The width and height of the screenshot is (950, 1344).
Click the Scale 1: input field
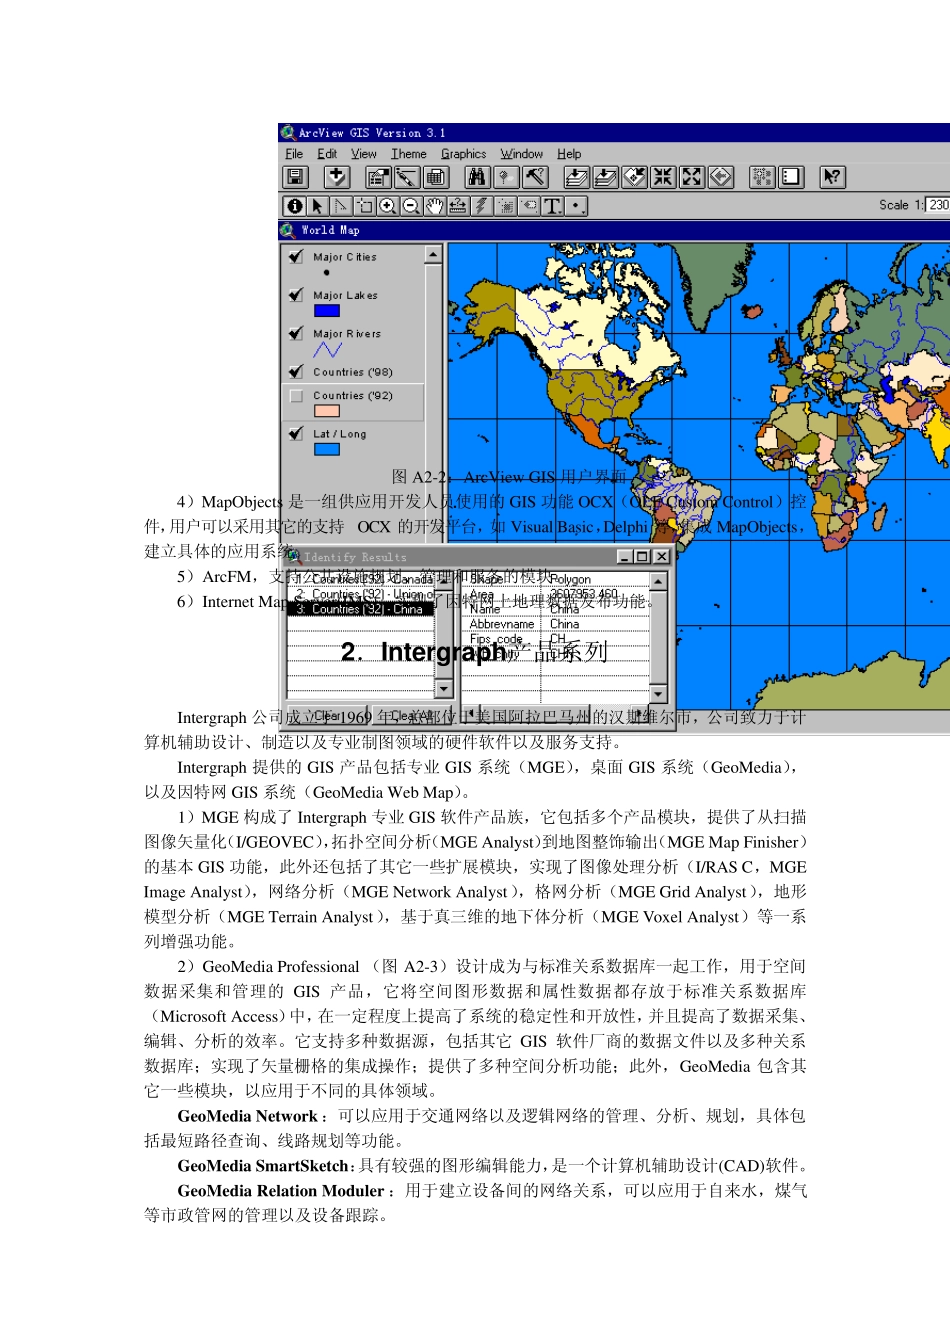(x=938, y=204)
